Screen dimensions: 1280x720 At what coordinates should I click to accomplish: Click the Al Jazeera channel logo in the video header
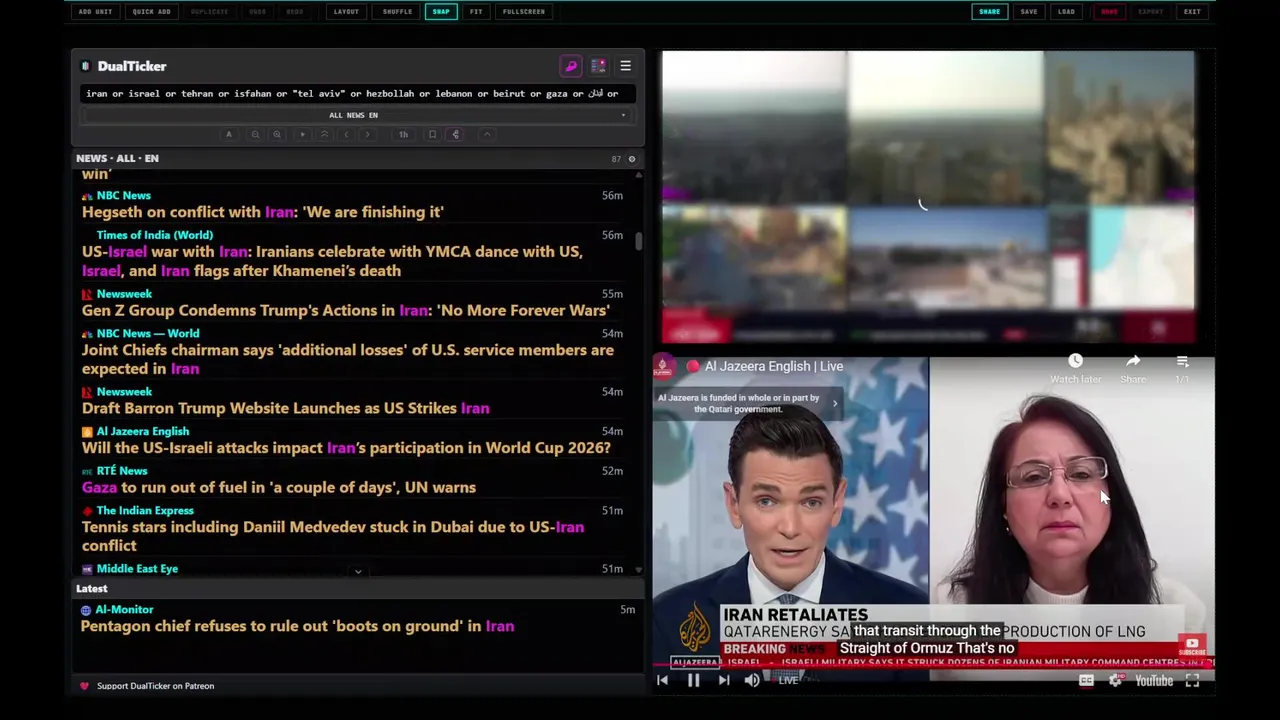pos(663,366)
